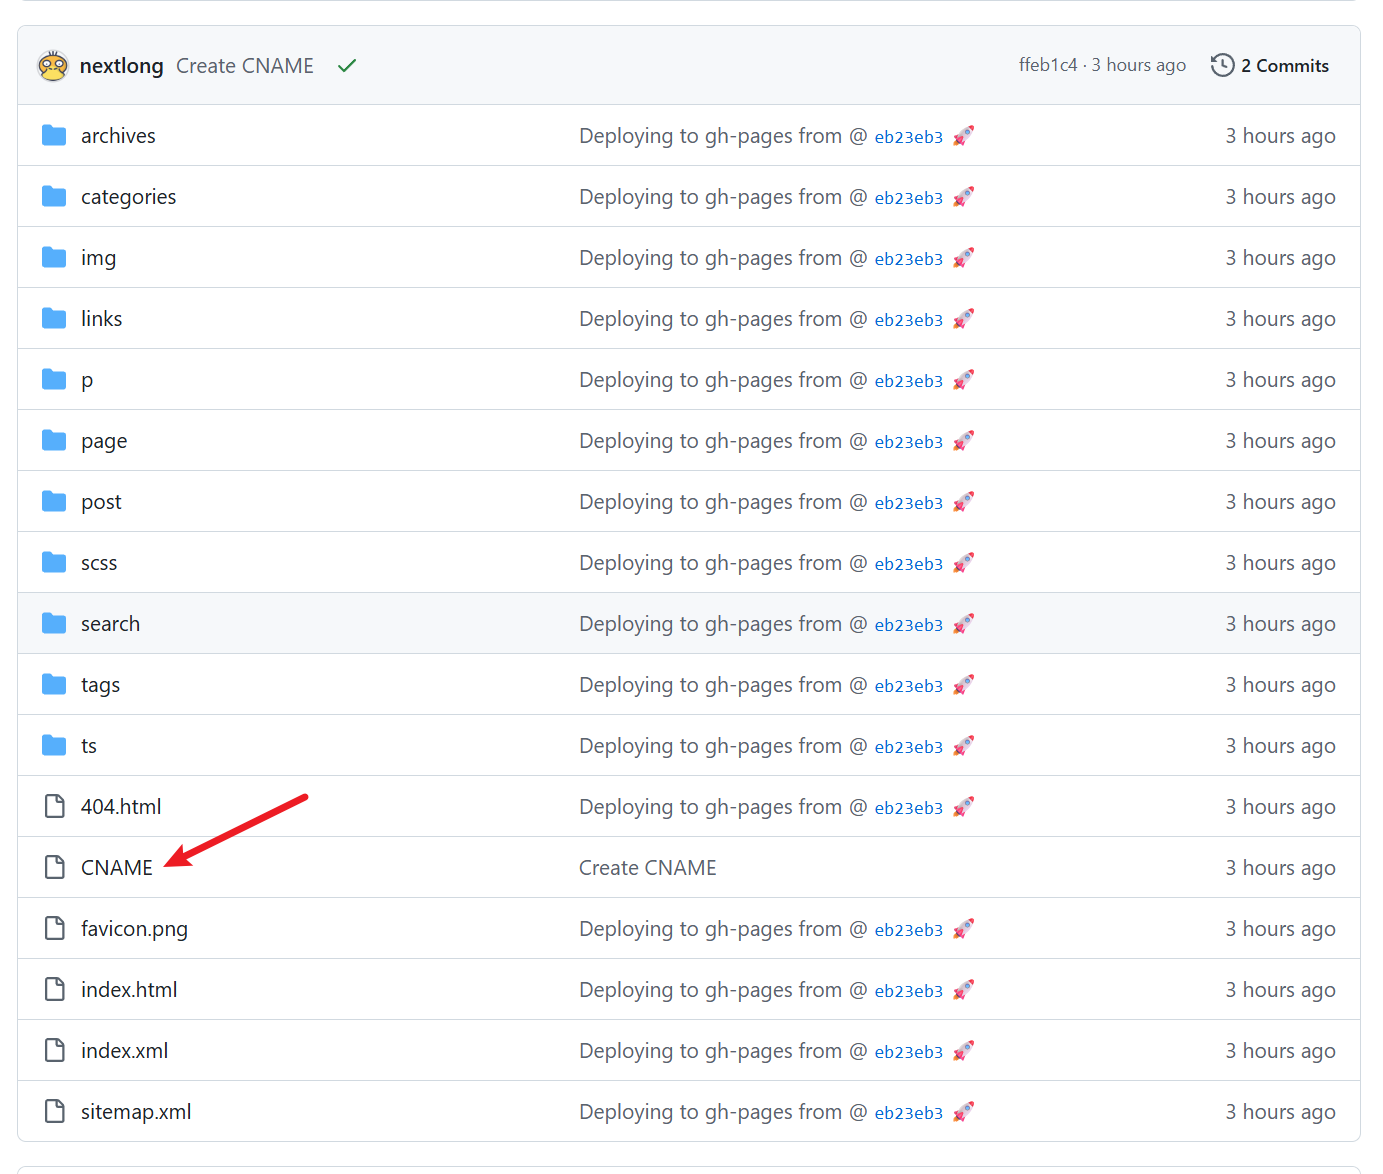Screen dimensions: 1383x1174
Task: Click the sitemap.xml file icon
Action: [54, 1112]
